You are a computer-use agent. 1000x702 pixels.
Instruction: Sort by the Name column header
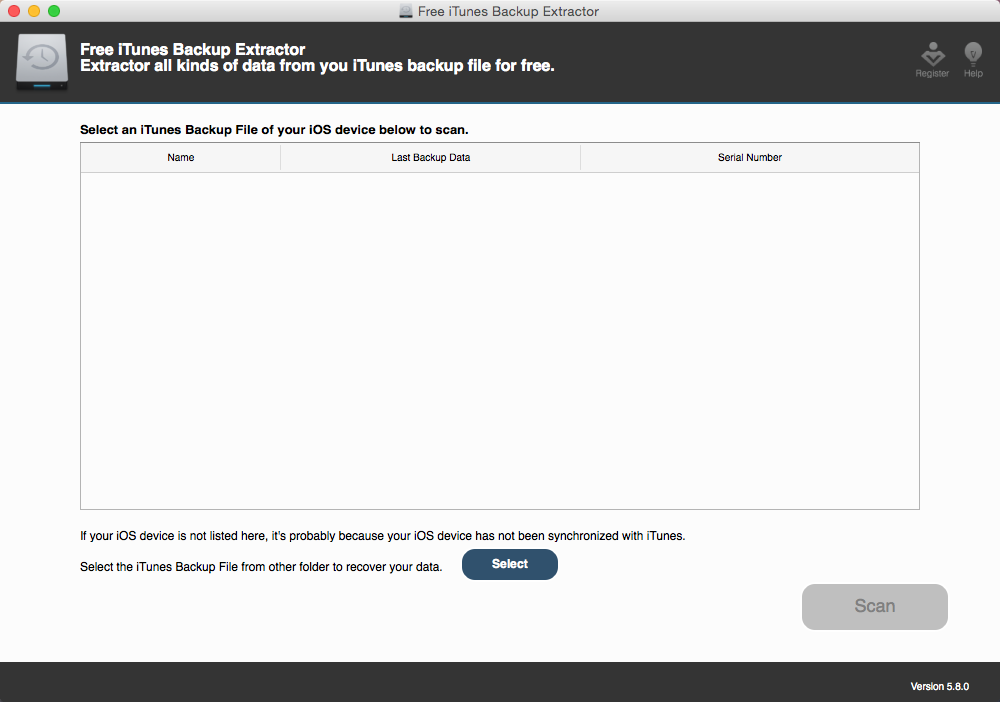(x=181, y=158)
